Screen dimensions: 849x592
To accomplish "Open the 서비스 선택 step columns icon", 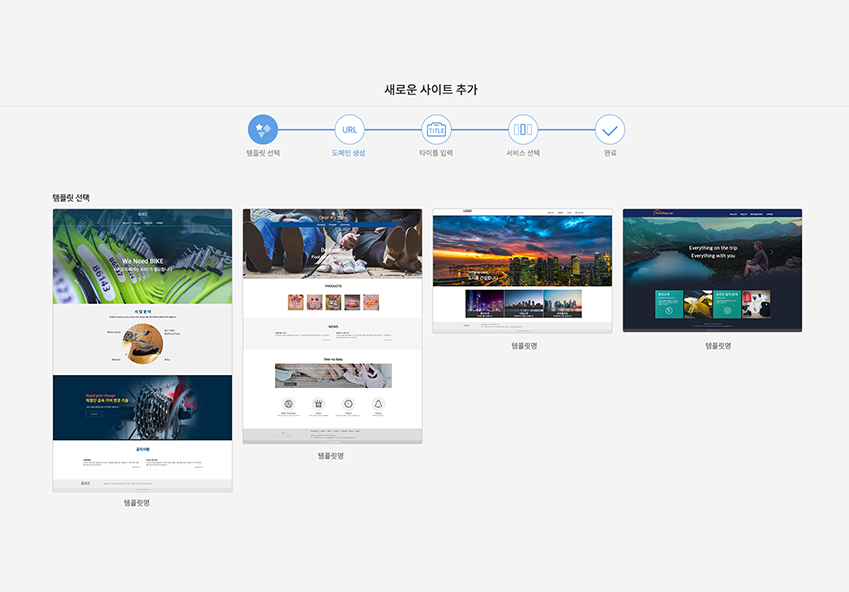I will 523,129.
